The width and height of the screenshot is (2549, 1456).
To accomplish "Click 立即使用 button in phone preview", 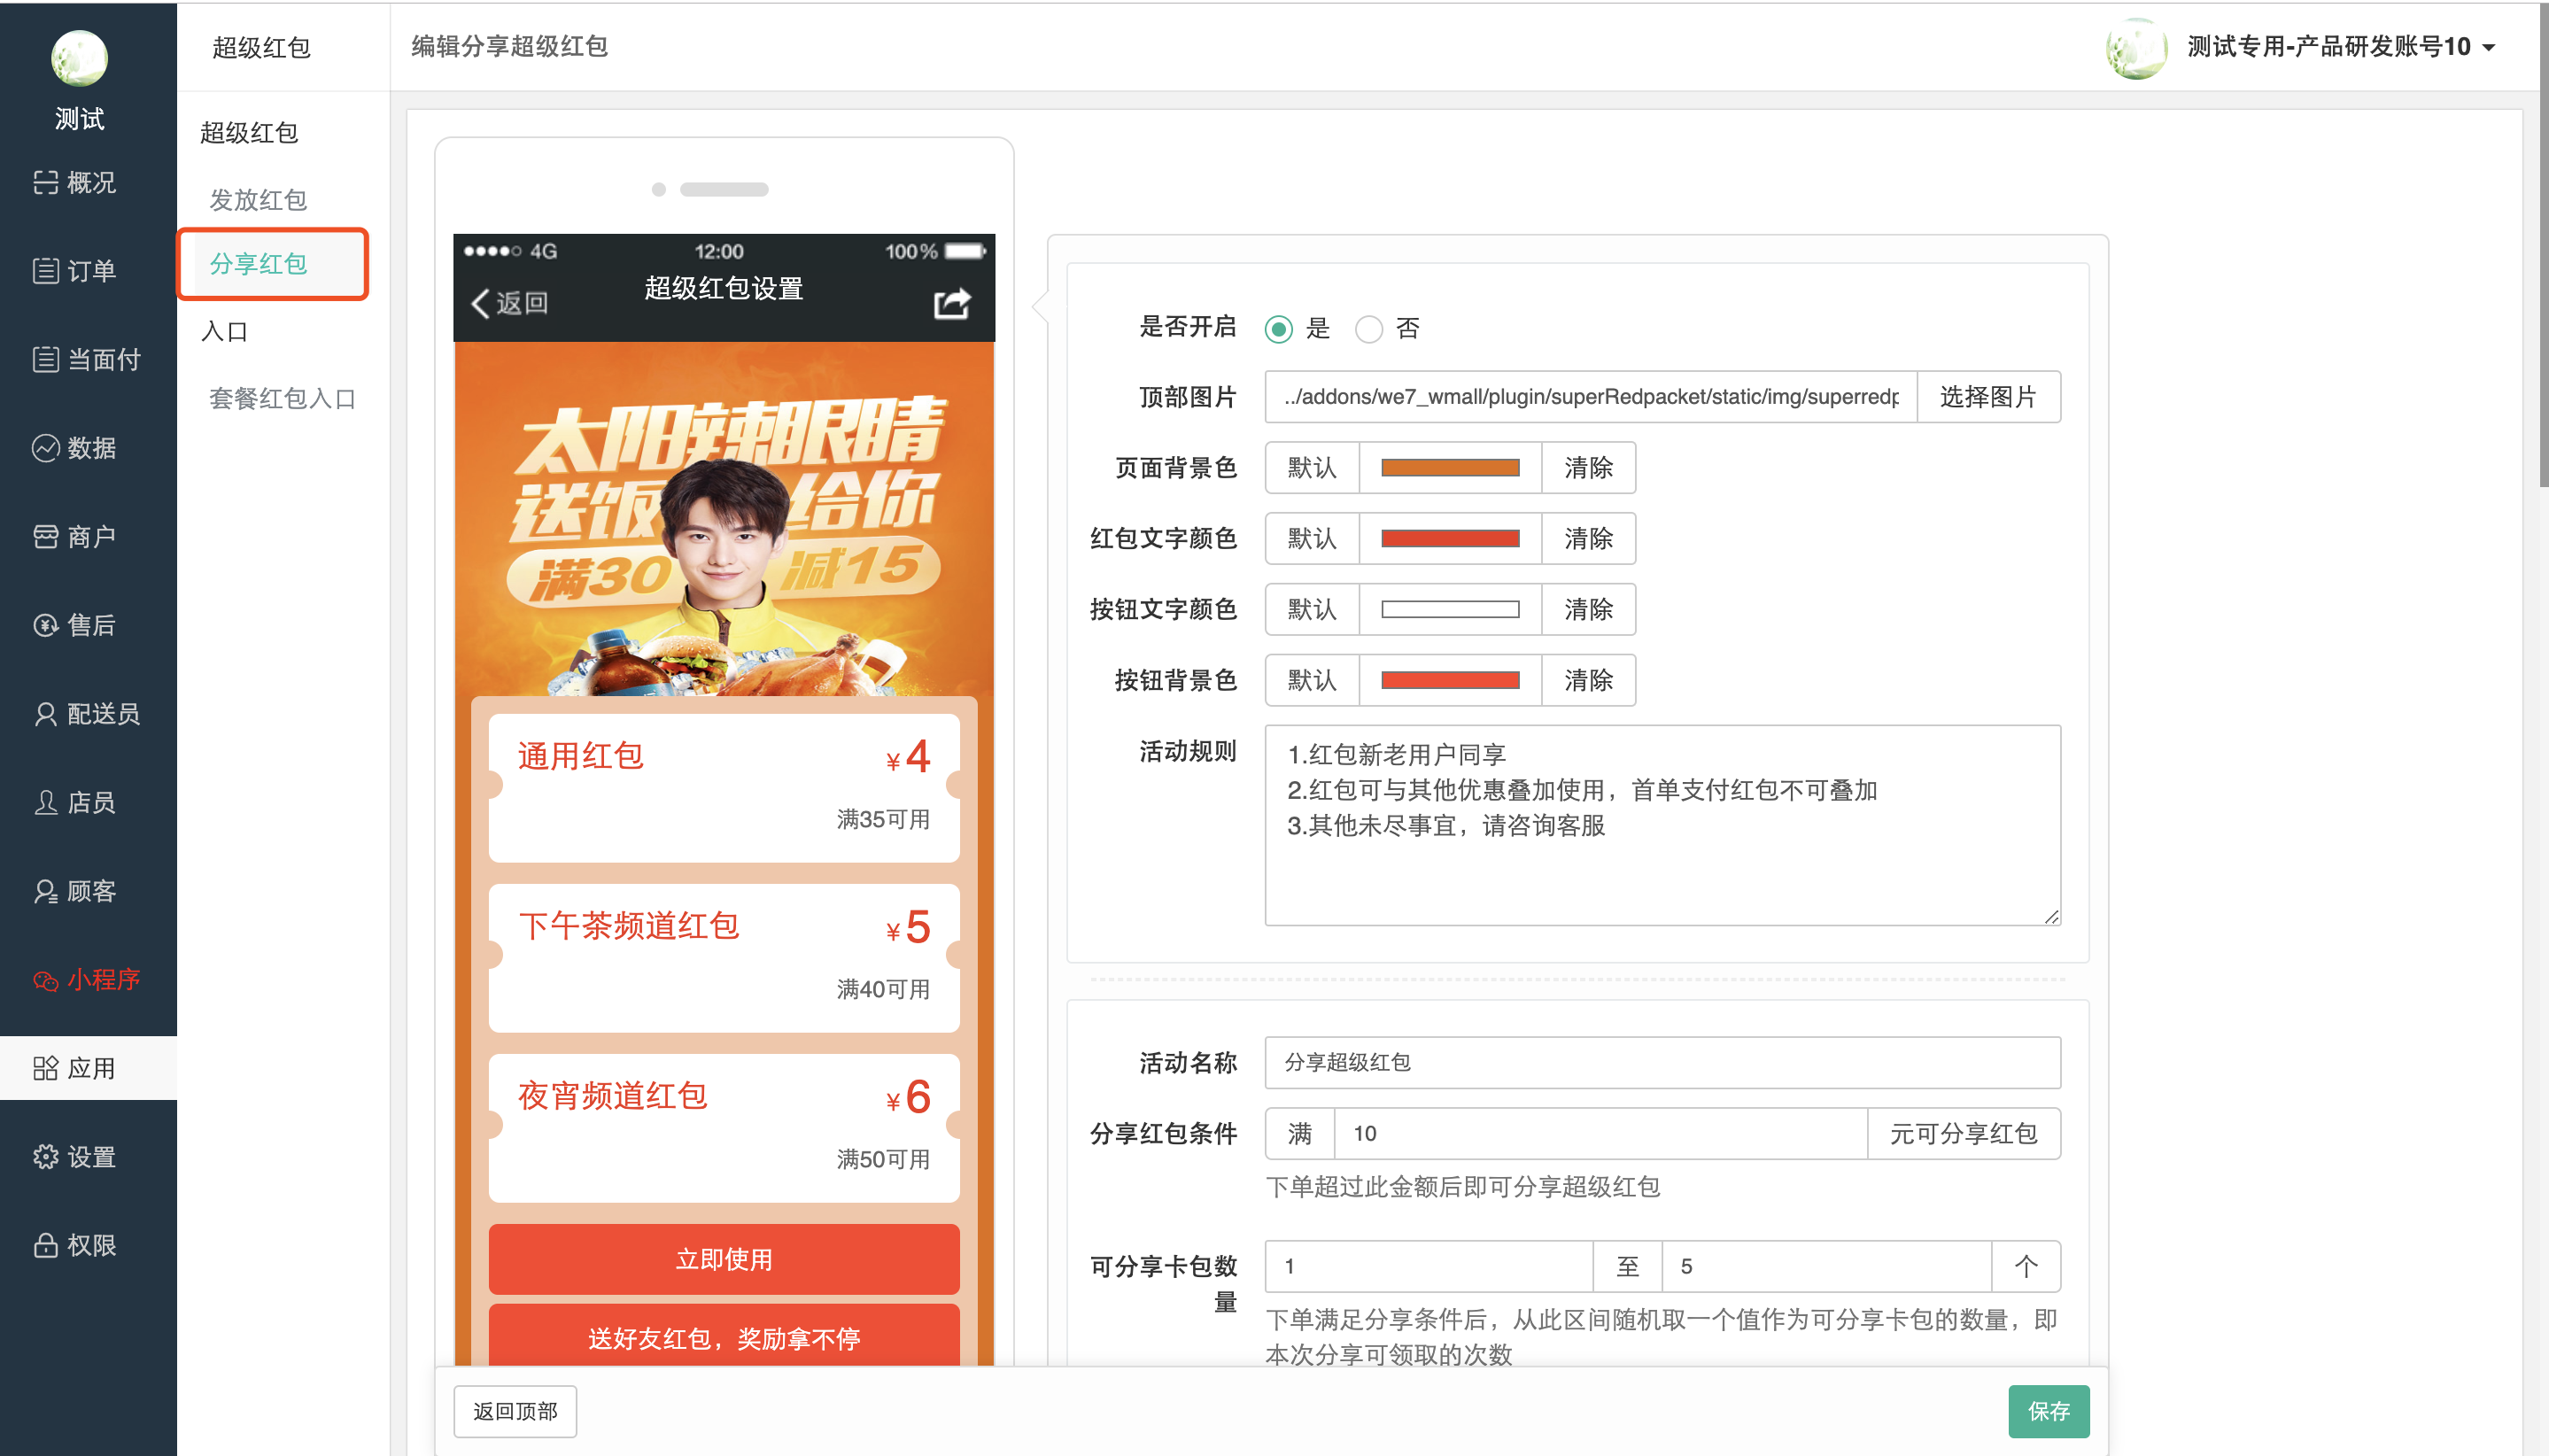I will click(x=724, y=1259).
